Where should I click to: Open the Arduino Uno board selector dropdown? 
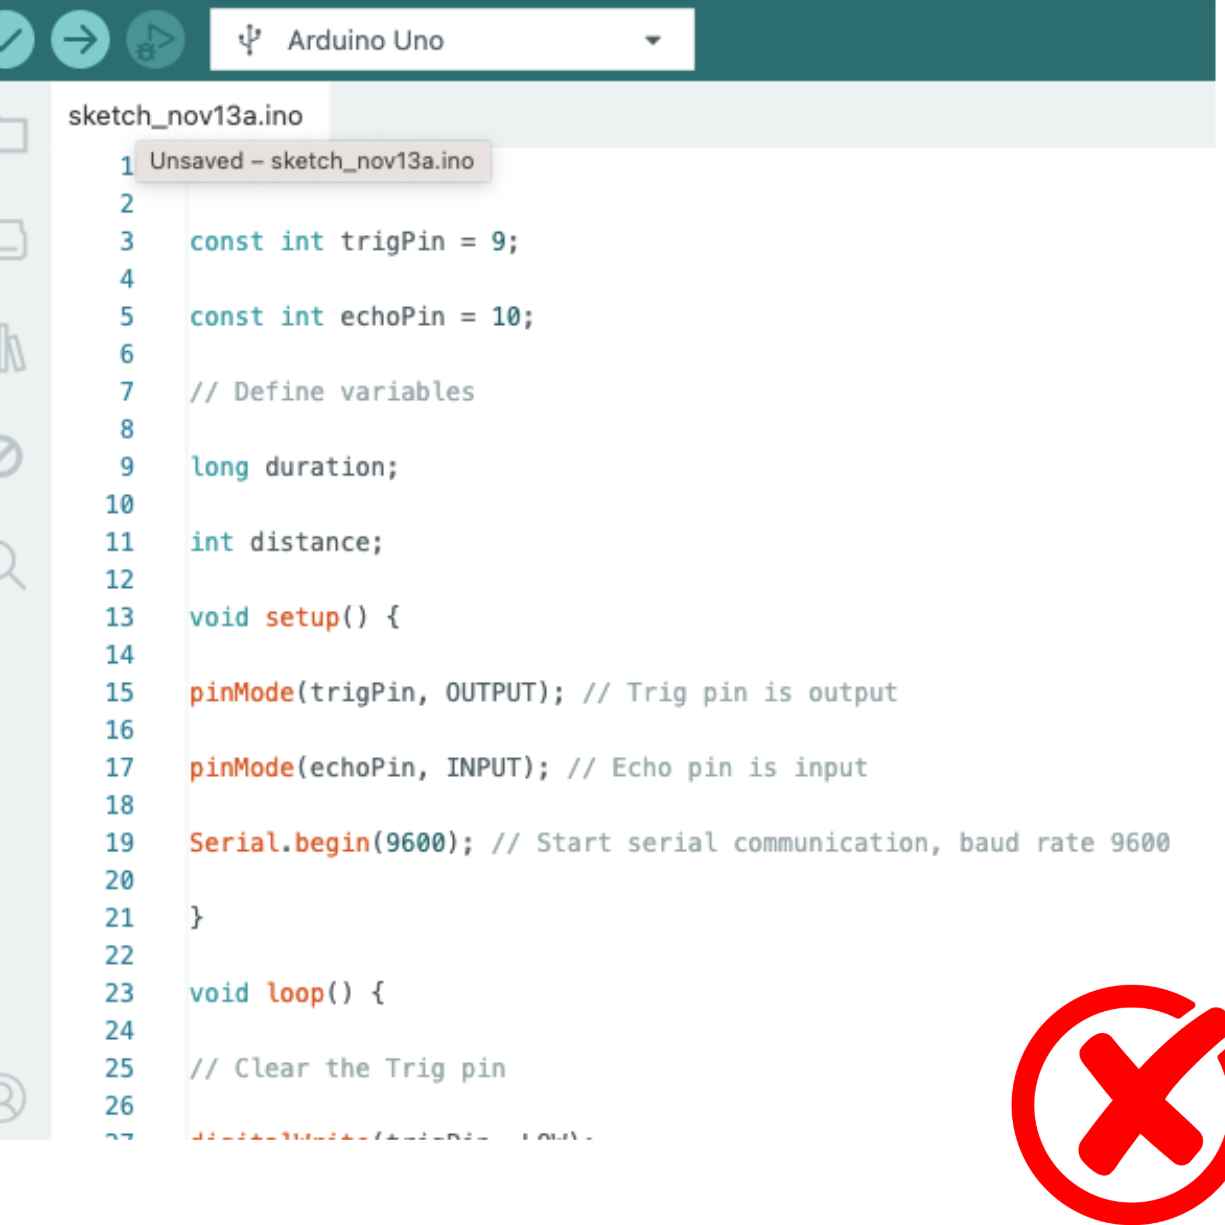365,40
